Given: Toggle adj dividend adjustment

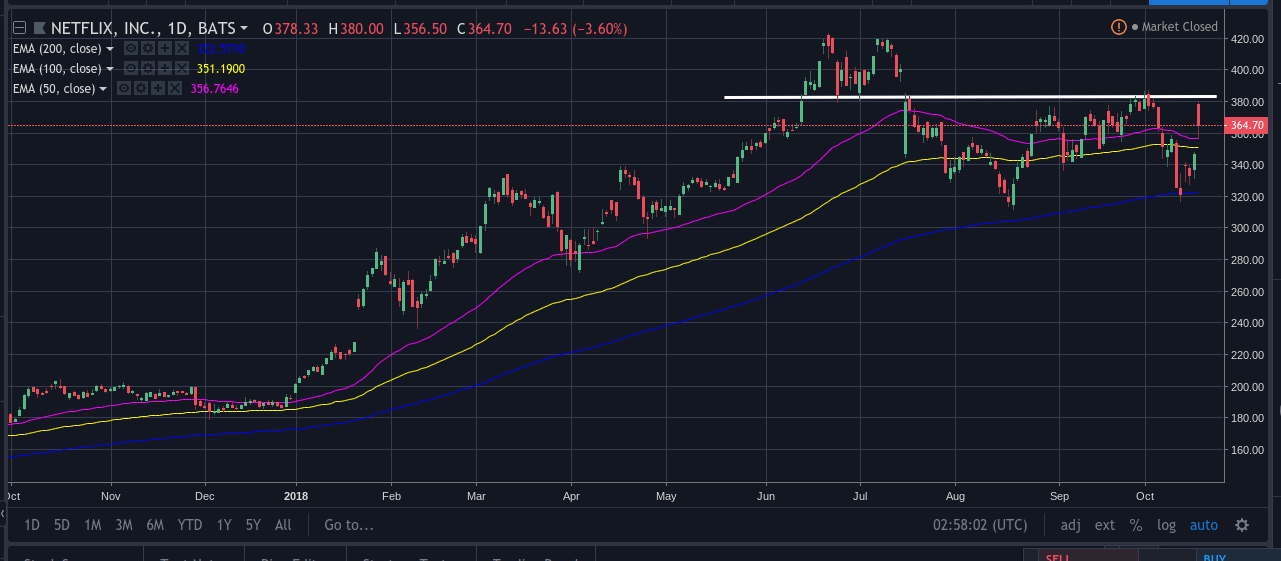Looking at the screenshot, I should coord(1071,525).
